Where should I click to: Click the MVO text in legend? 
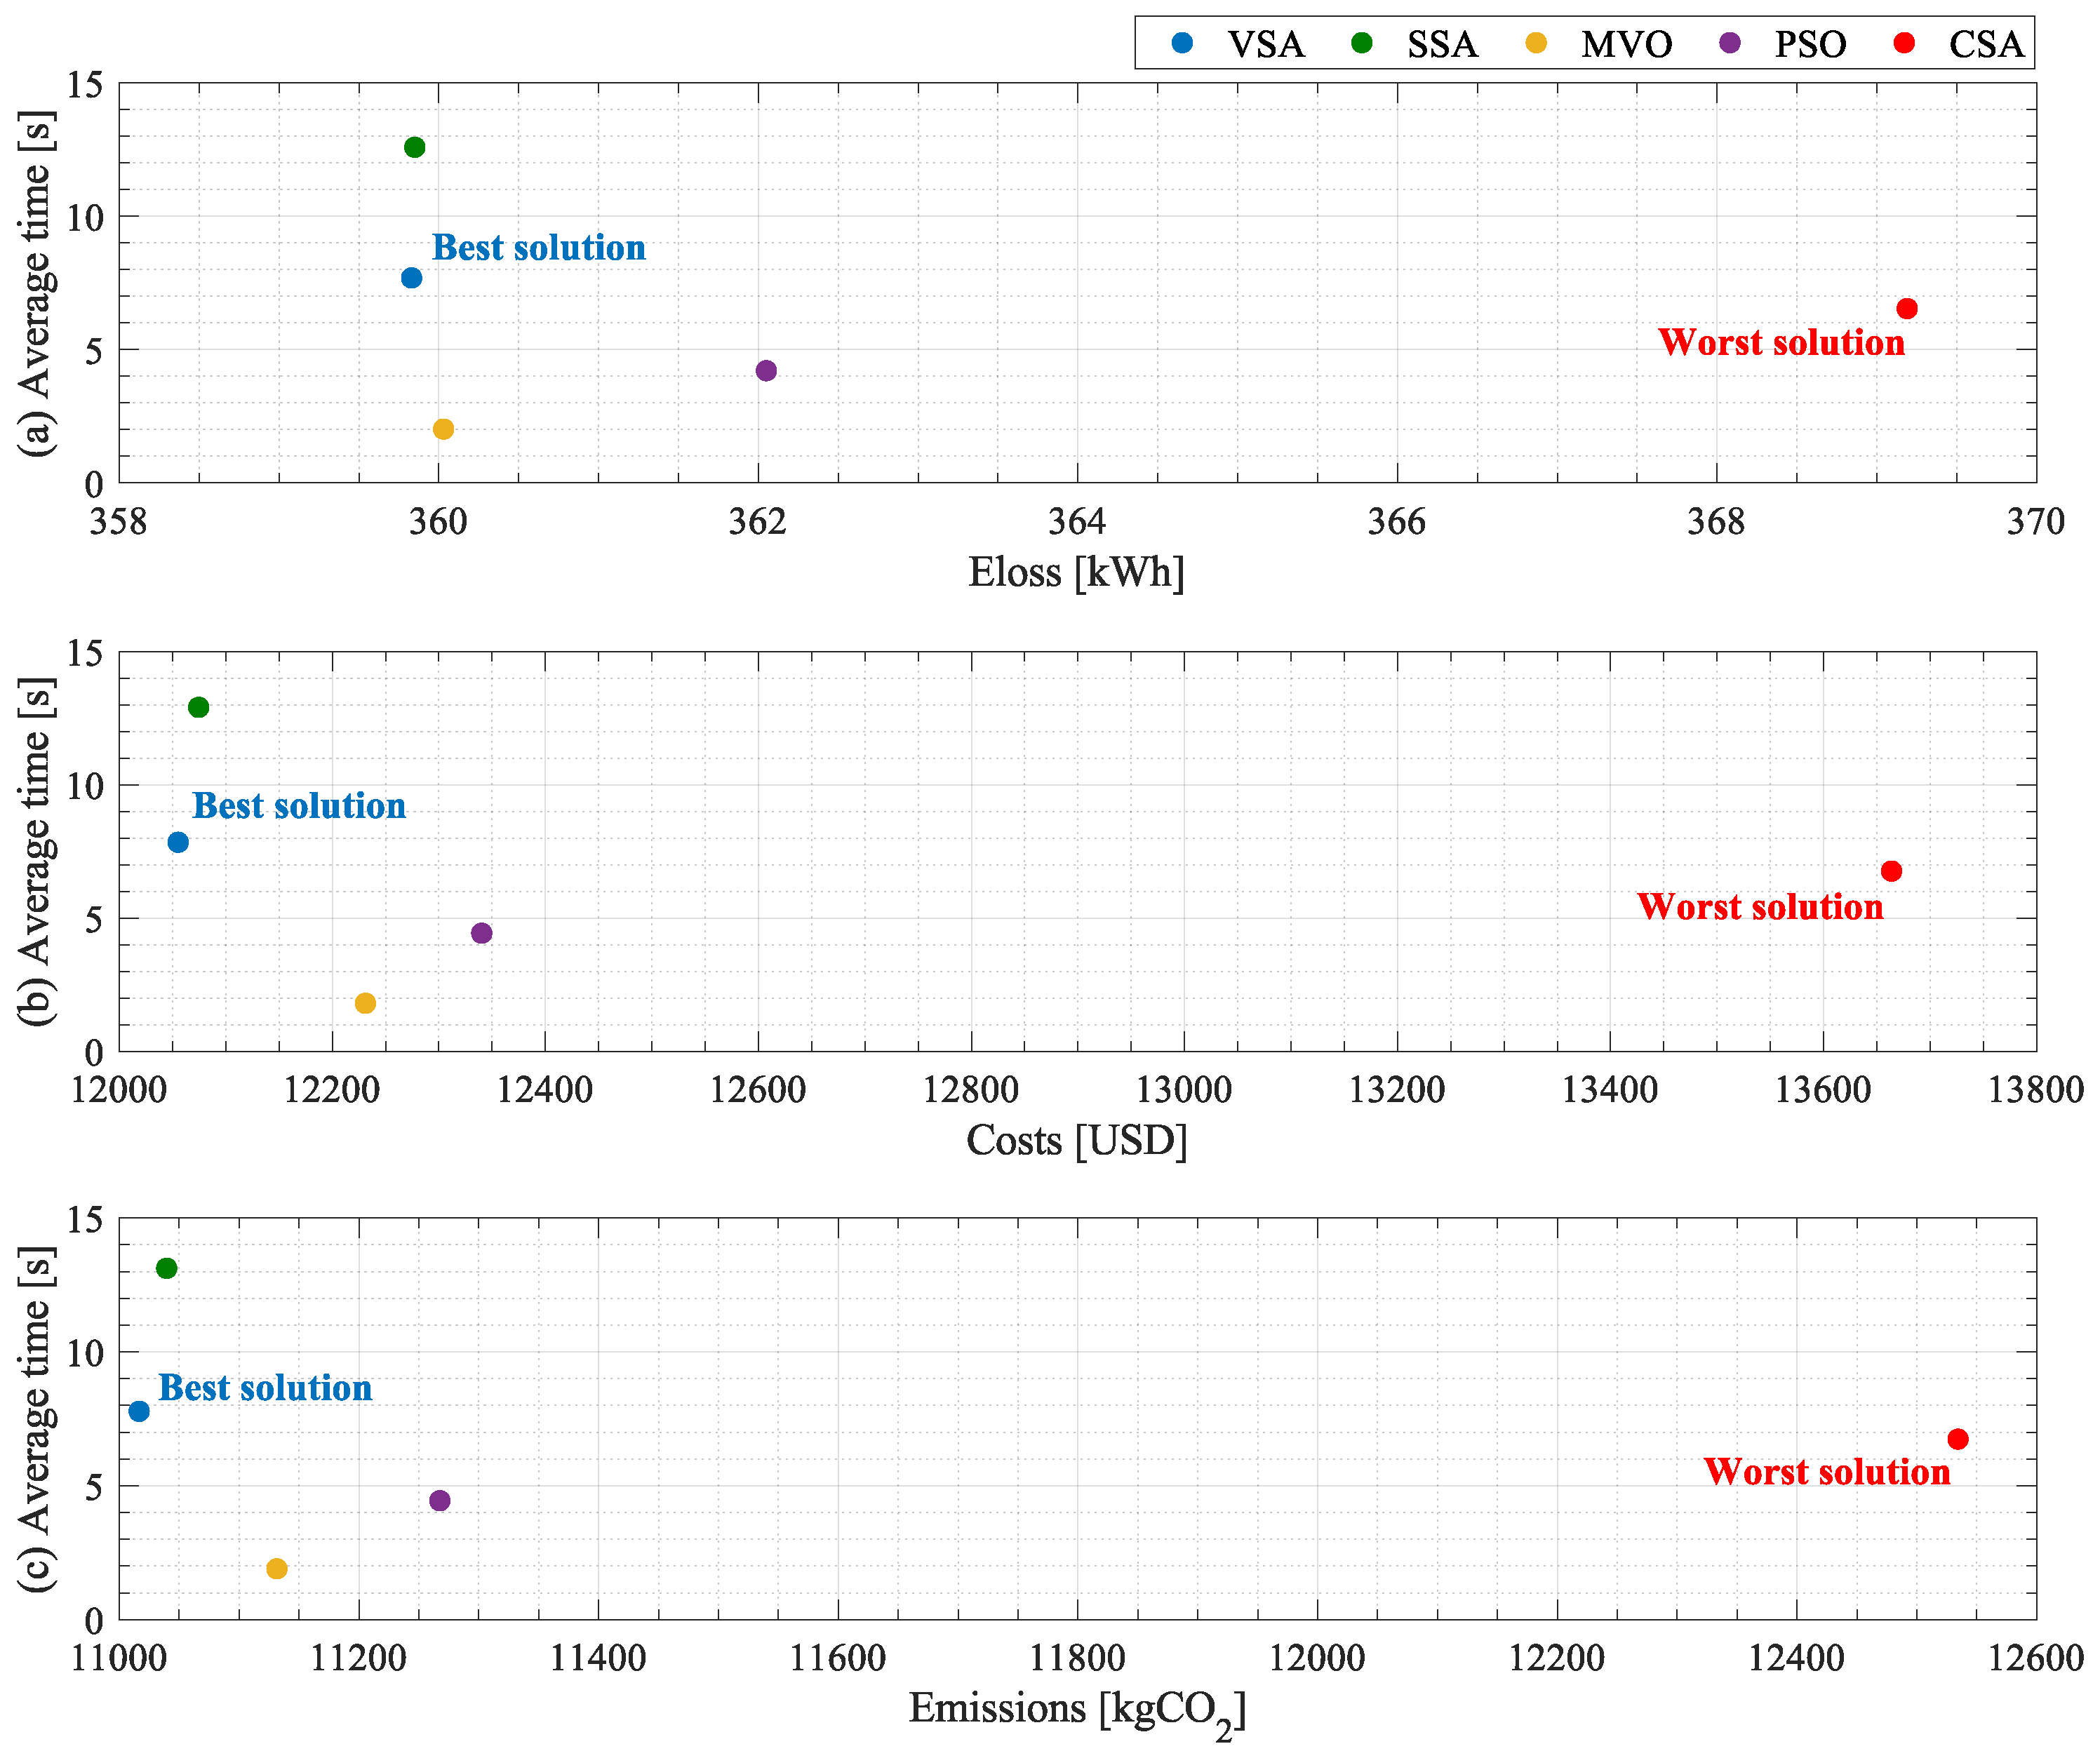[1626, 45]
